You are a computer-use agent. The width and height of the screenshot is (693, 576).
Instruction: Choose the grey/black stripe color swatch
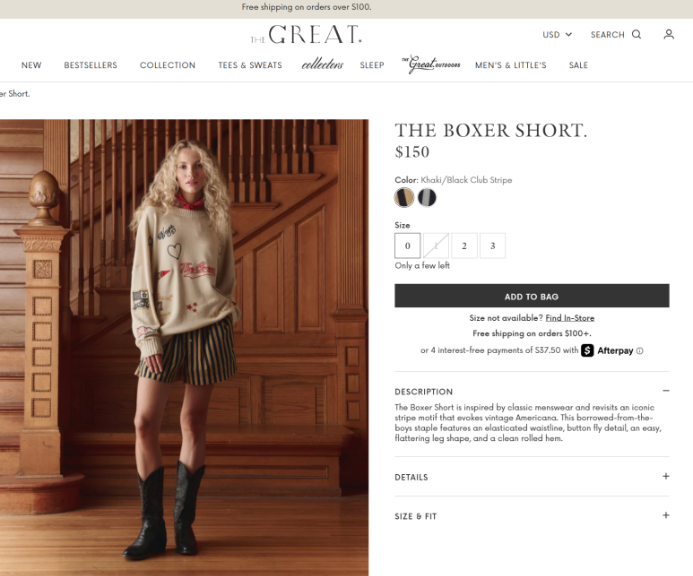pos(427,198)
